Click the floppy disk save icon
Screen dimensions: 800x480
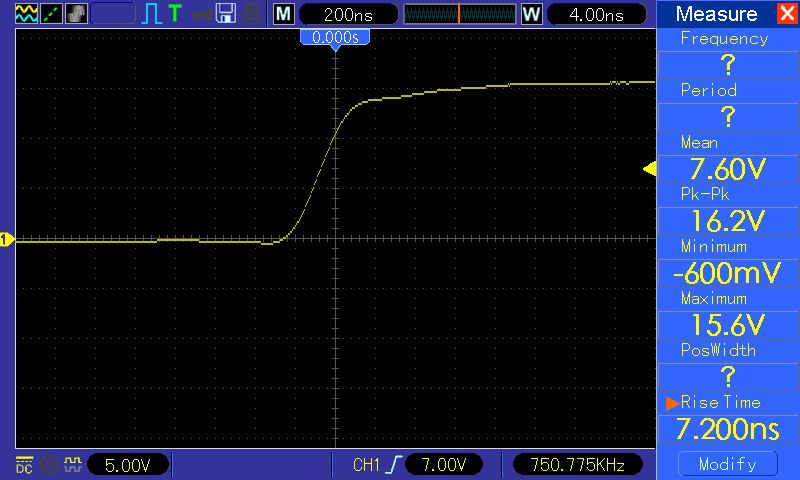tap(226, 13)
